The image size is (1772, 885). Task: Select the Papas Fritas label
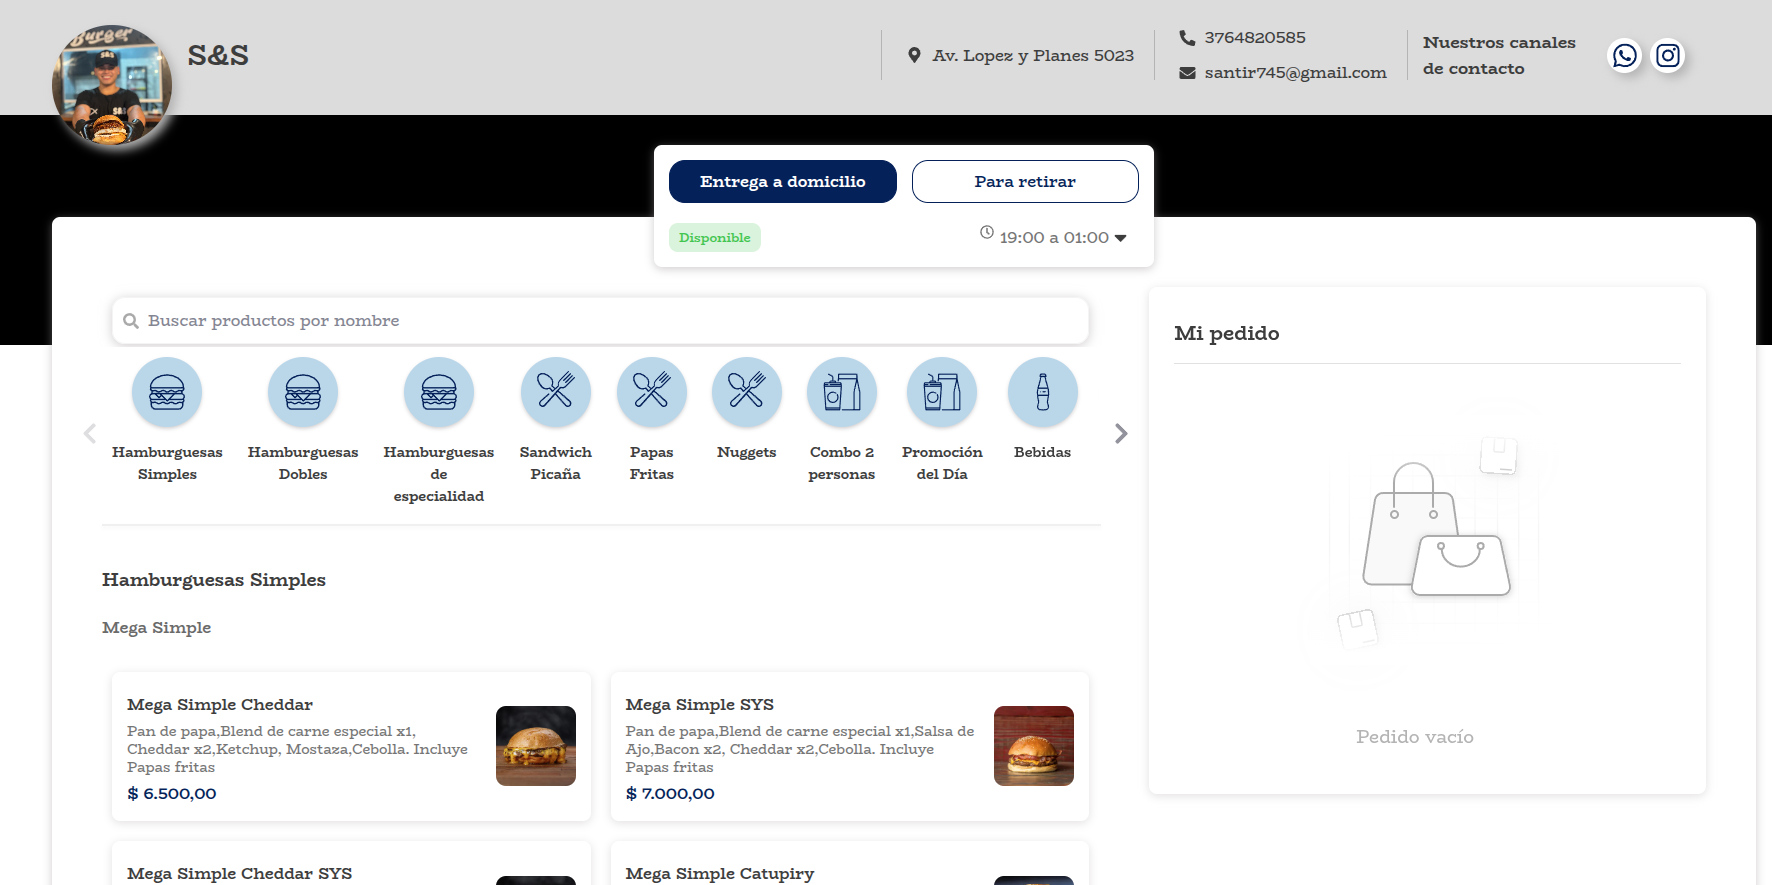tap(652, 463)
